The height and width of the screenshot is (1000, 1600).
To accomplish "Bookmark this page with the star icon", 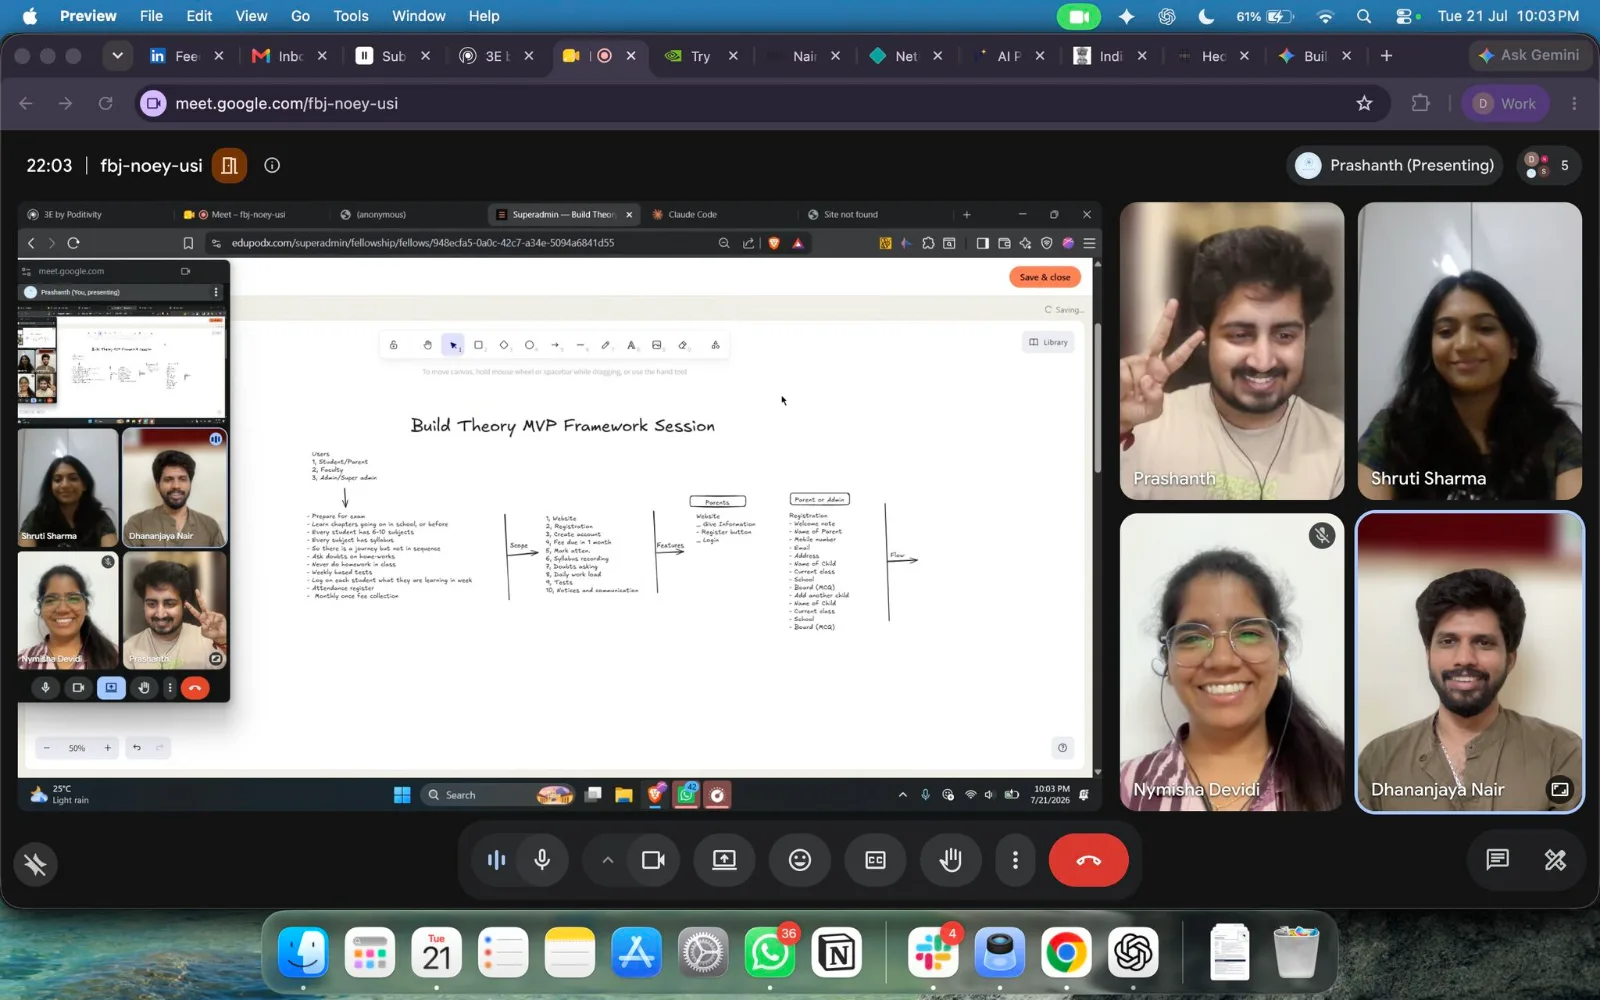I will point(1364,103).
